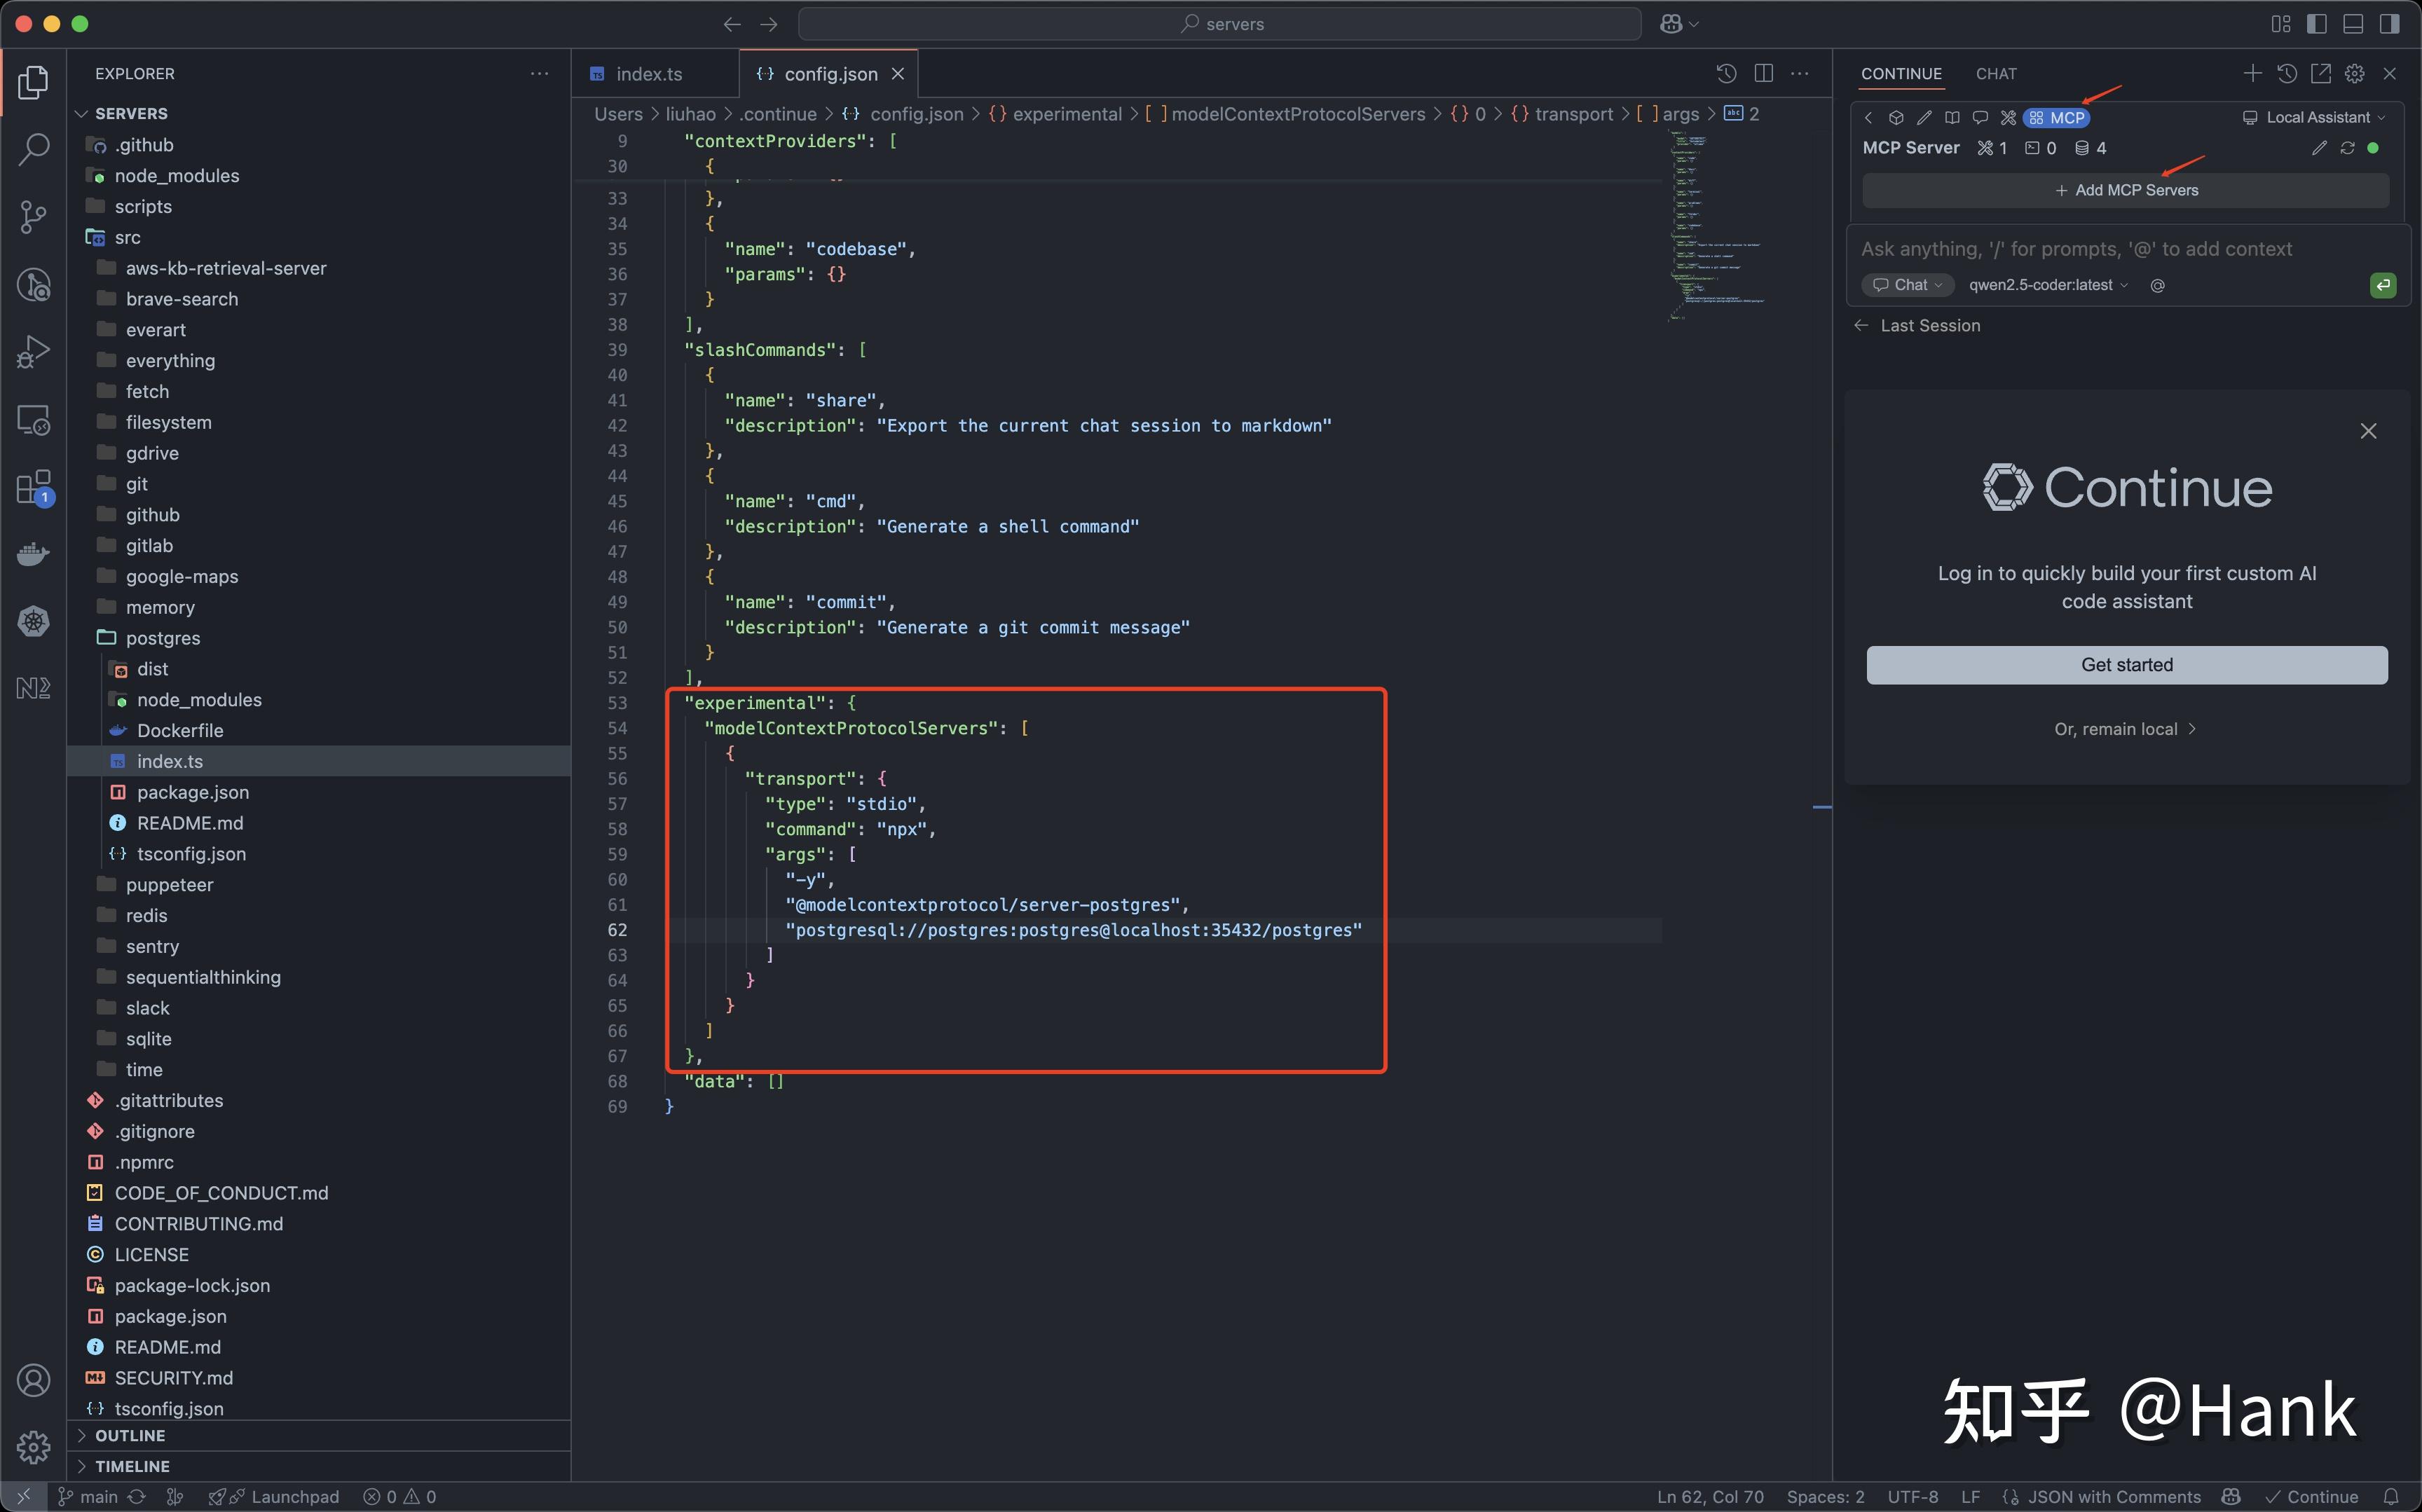
Task: Open the Docker sidebar view
Action: click(x=33, y=553)
